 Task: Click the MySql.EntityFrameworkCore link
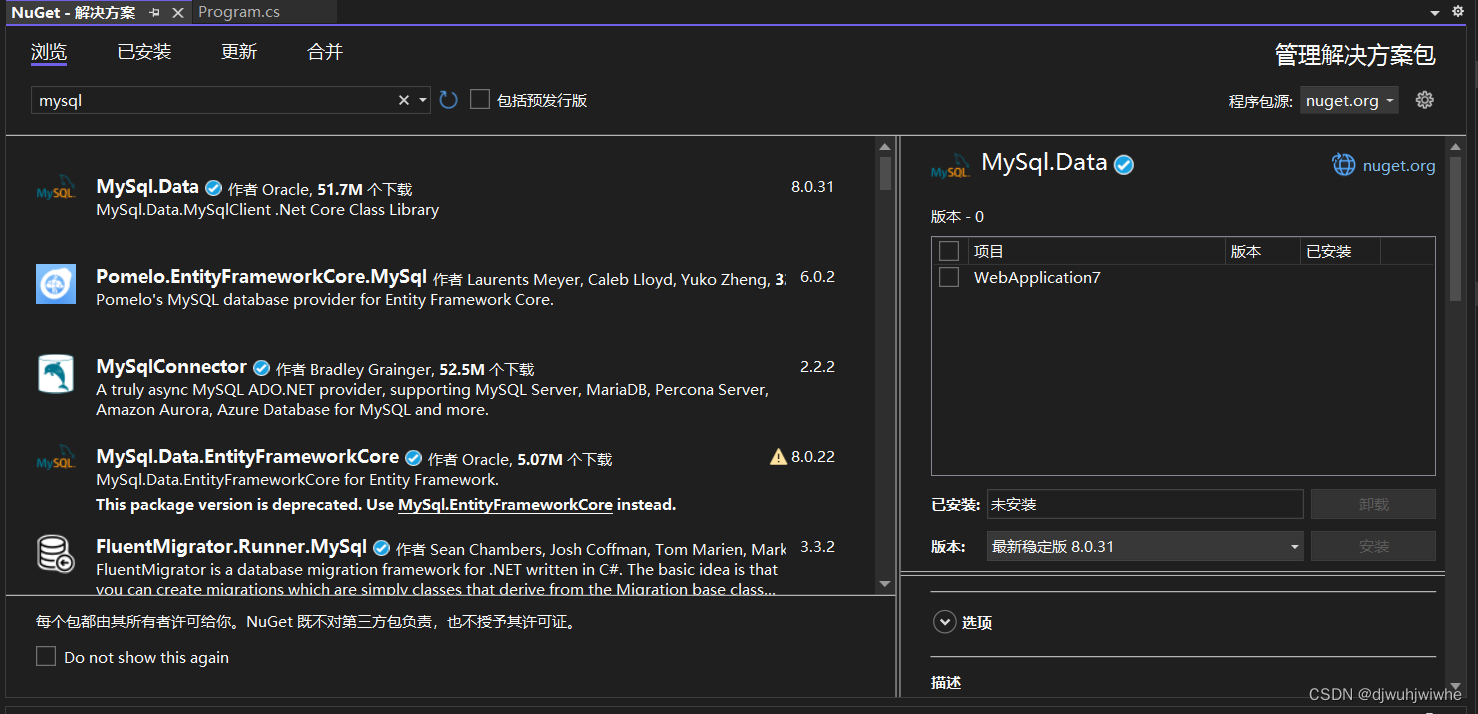[505, 504]
